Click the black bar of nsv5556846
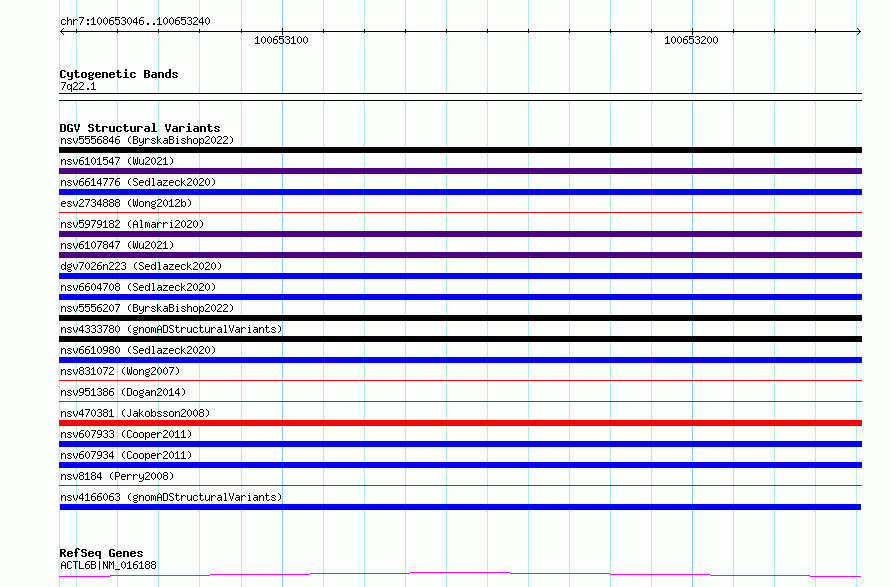Screen dimensions: 890x587 pos(460,150)
